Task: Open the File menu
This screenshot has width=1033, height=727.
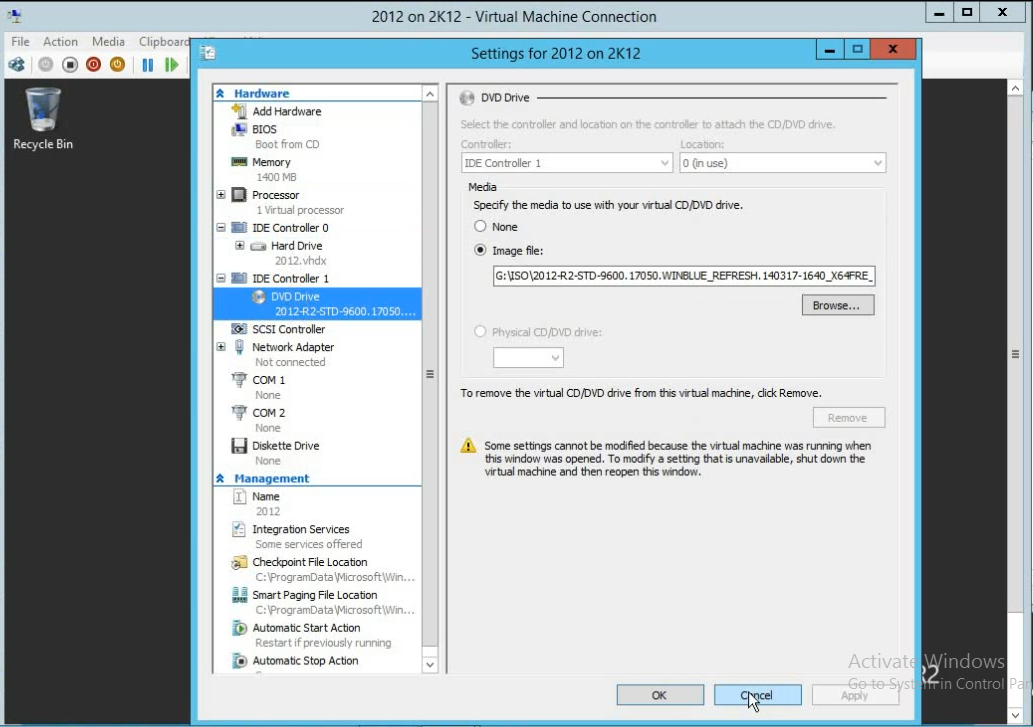Action: tap(20, 41)
